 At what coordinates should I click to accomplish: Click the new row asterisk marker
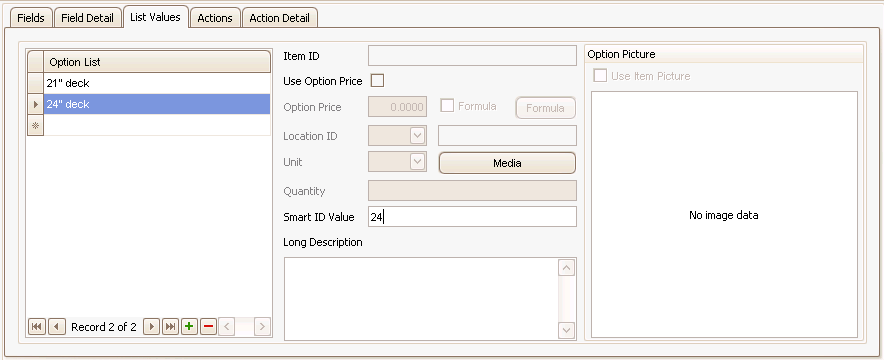click(x=36, y=126)
